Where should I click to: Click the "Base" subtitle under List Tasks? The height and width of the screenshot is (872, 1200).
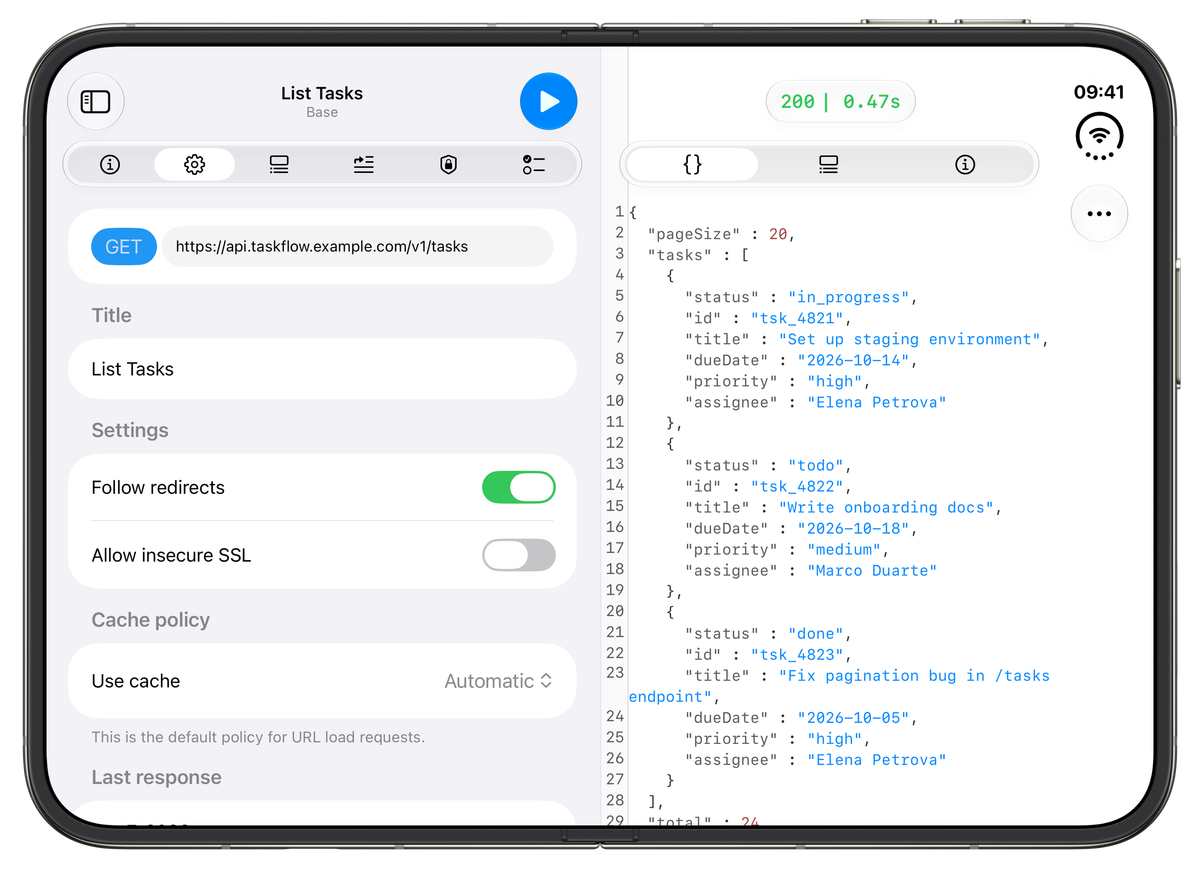tap(322, 113)
